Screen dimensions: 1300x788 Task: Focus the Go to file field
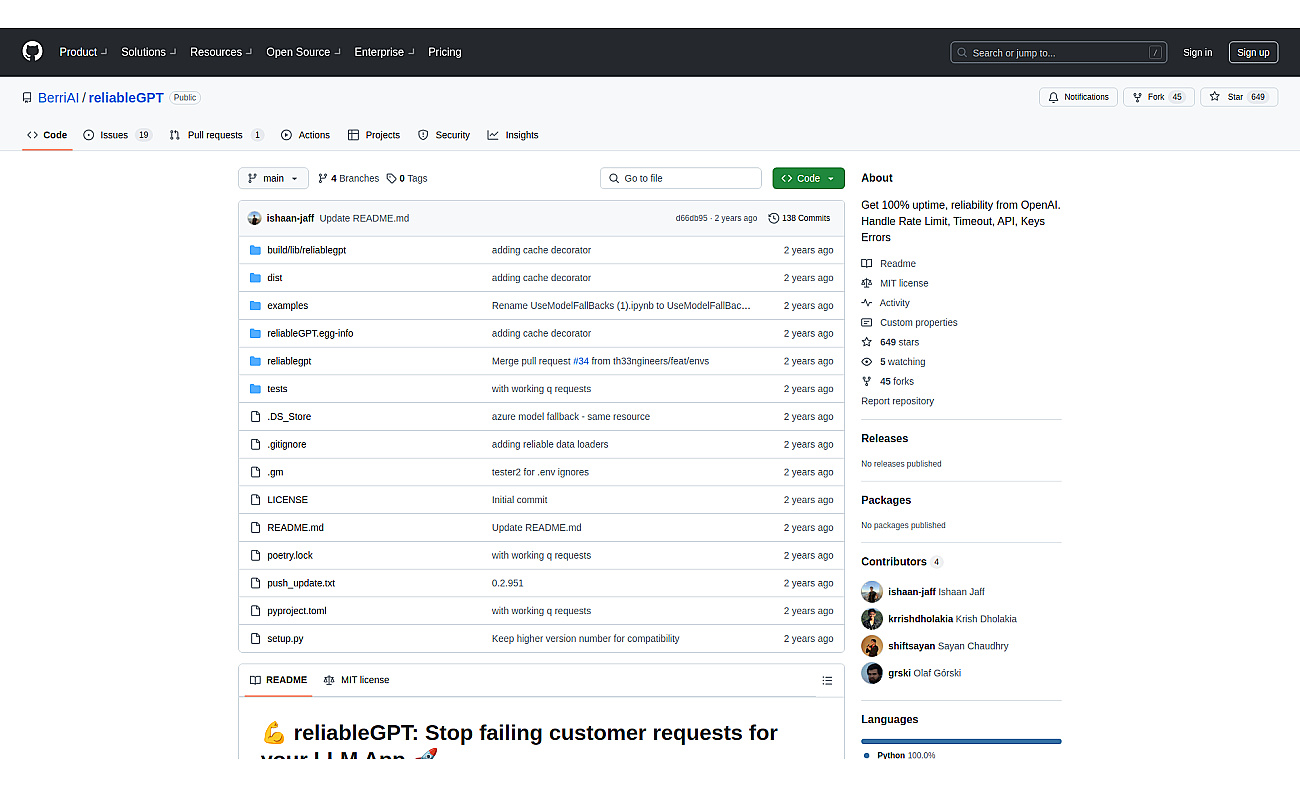coord(681,178)
